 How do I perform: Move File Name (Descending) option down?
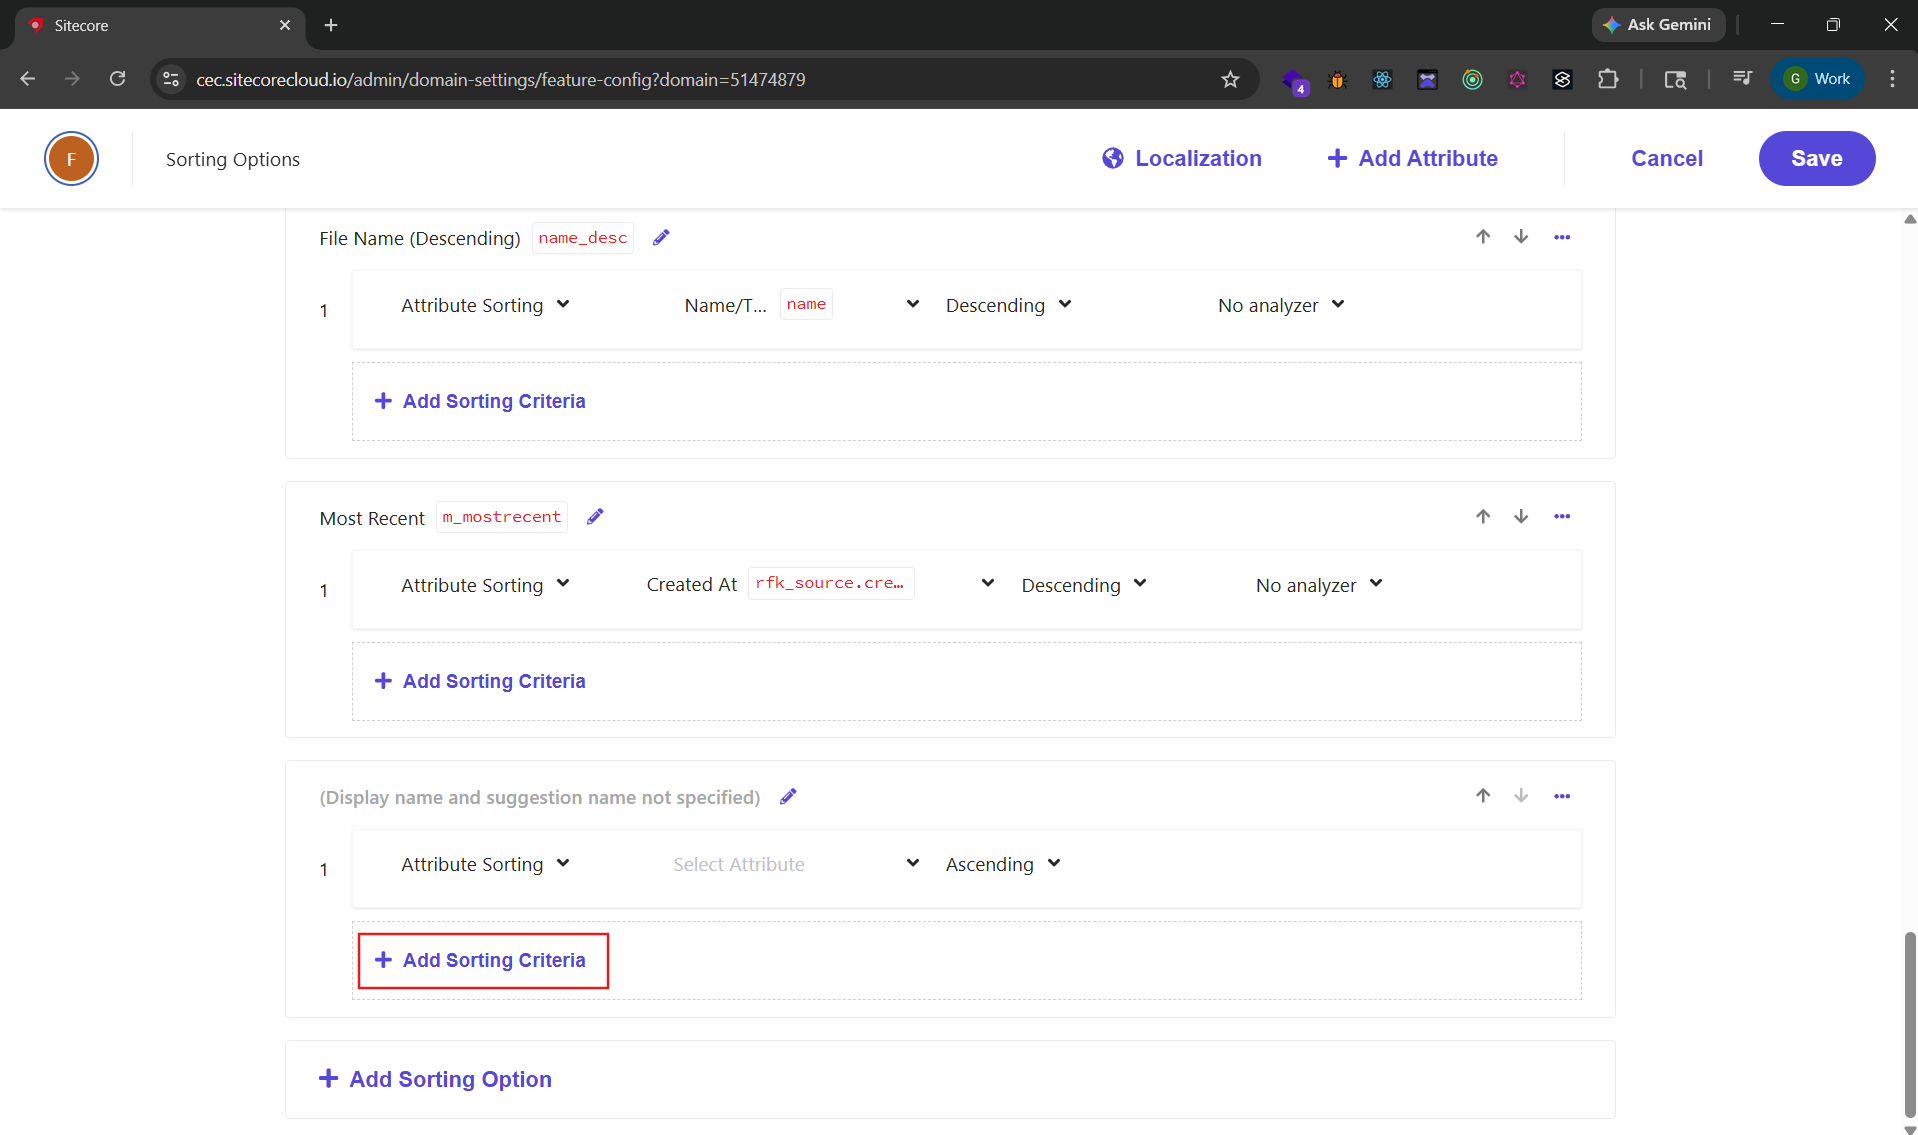pyautogui.click(x=1521, y=237)
